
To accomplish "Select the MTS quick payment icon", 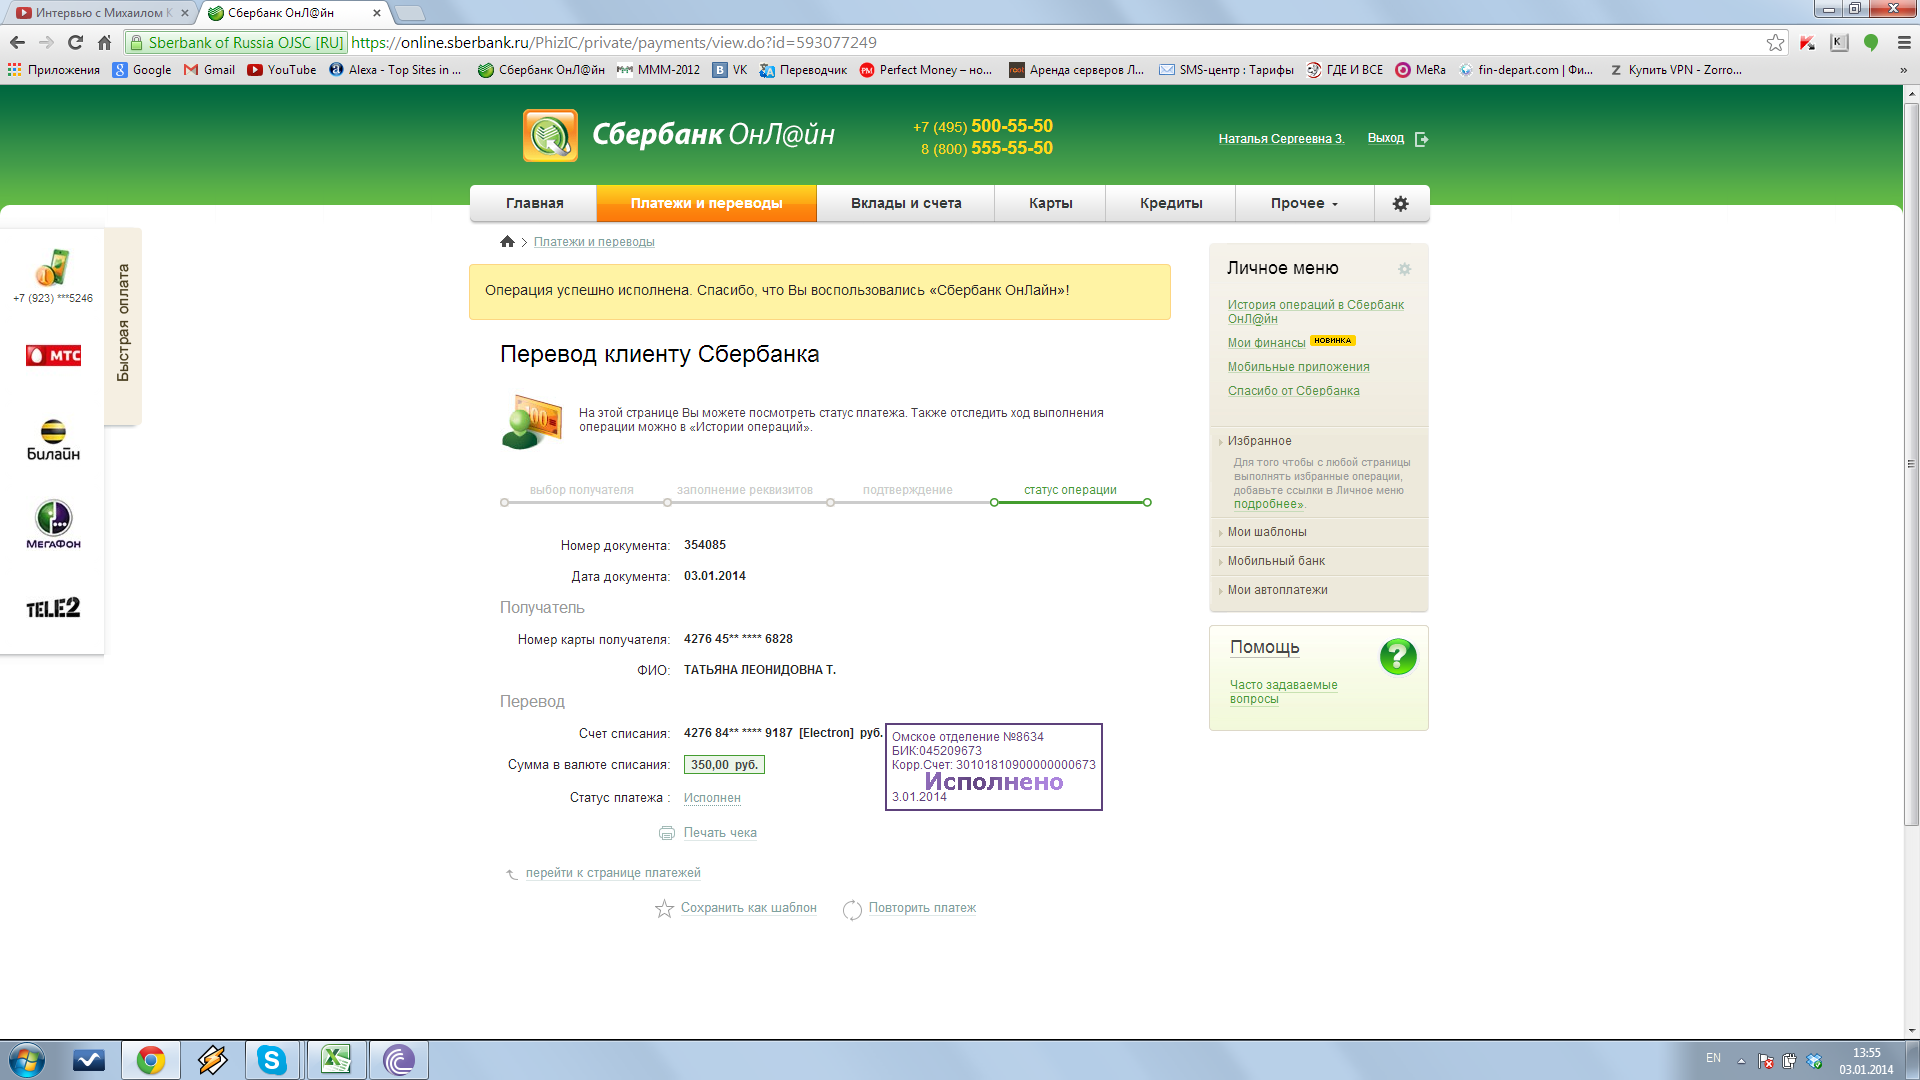I will tap(53, 355).
